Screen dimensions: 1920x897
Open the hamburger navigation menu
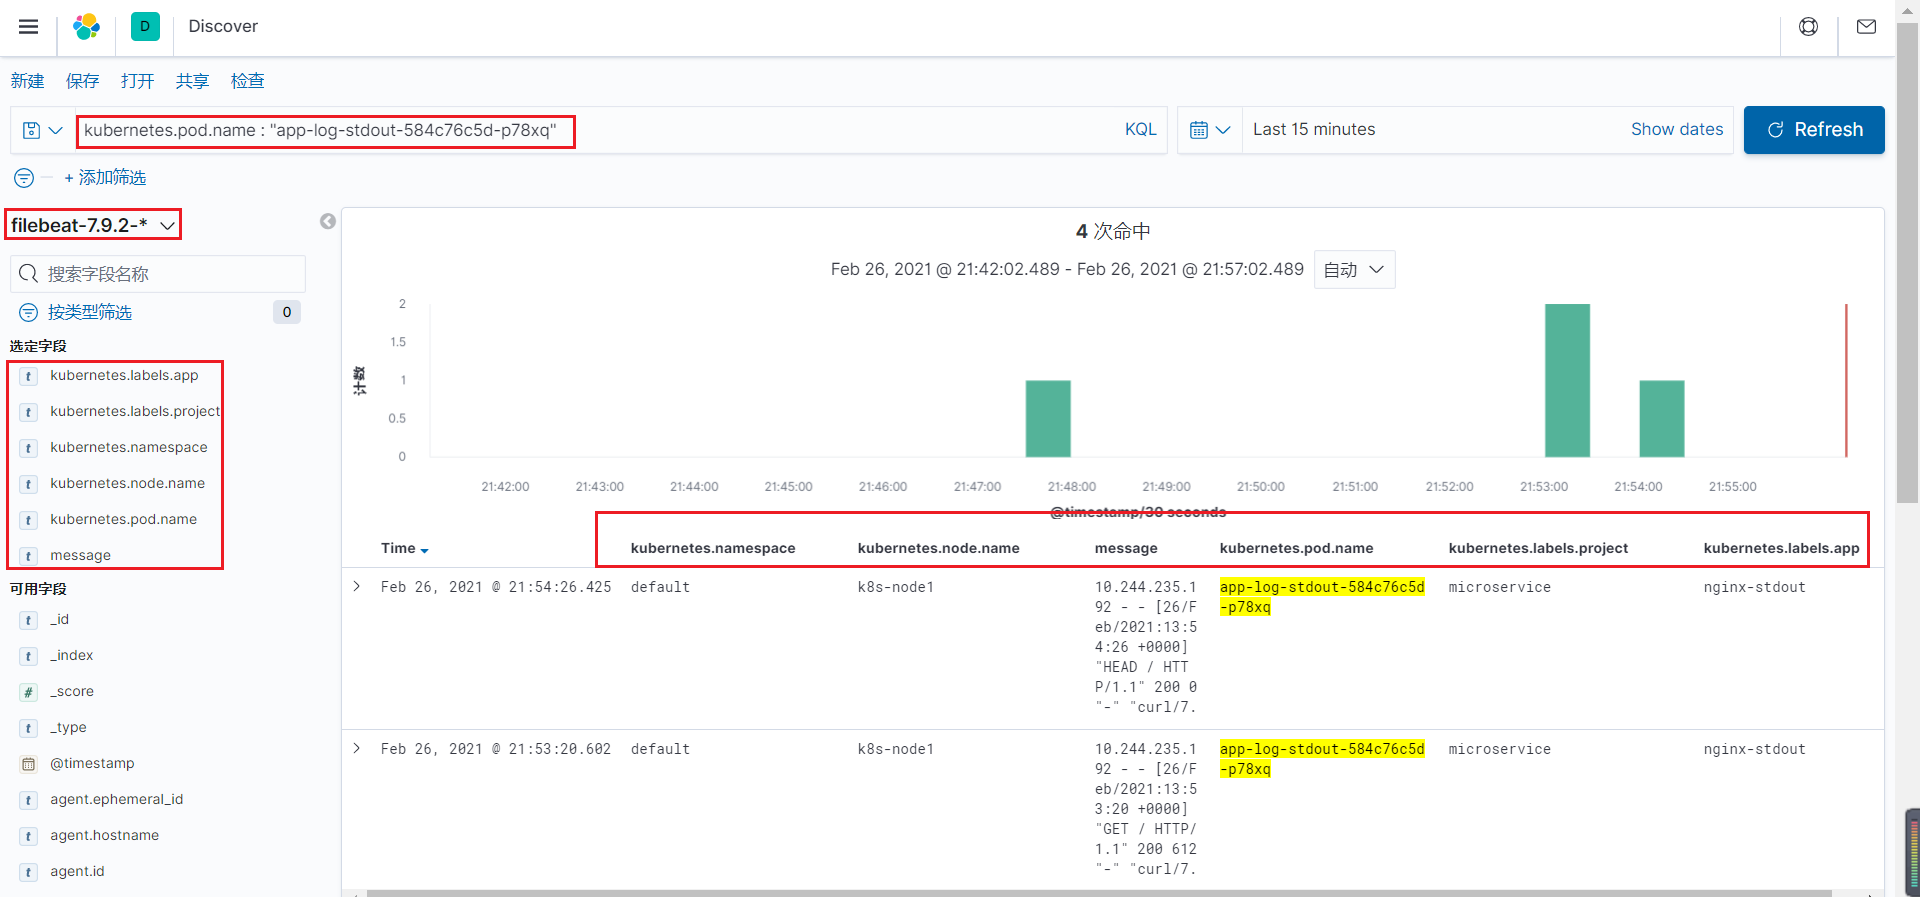pyautogui.click(x=28, y=27)
